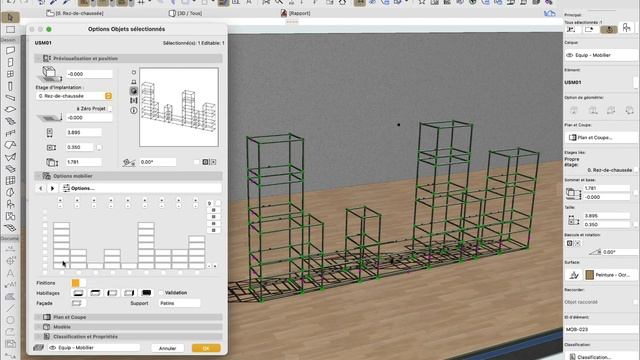
Task: Open the Equip - Mobilier layer dropdown in dialog
Action: tap(94, 348)
